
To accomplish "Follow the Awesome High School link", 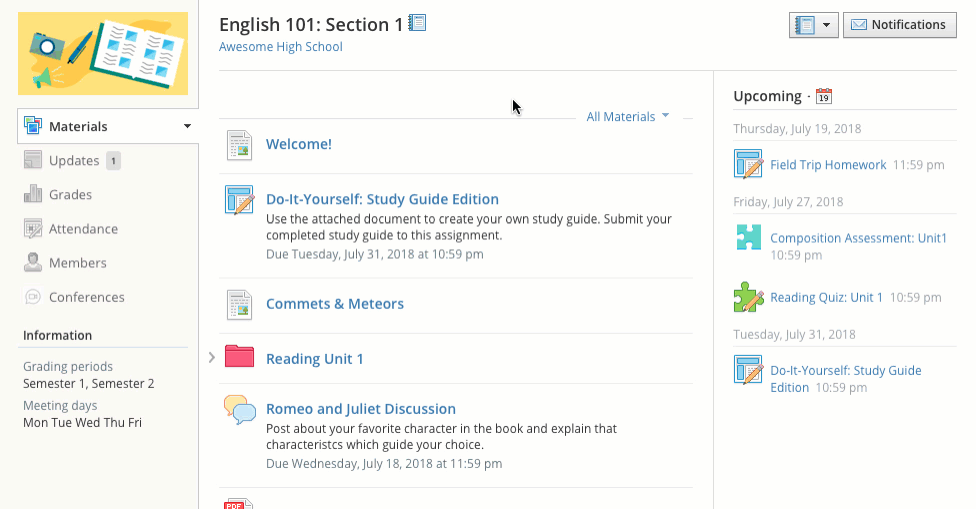I will coord(280,47).
